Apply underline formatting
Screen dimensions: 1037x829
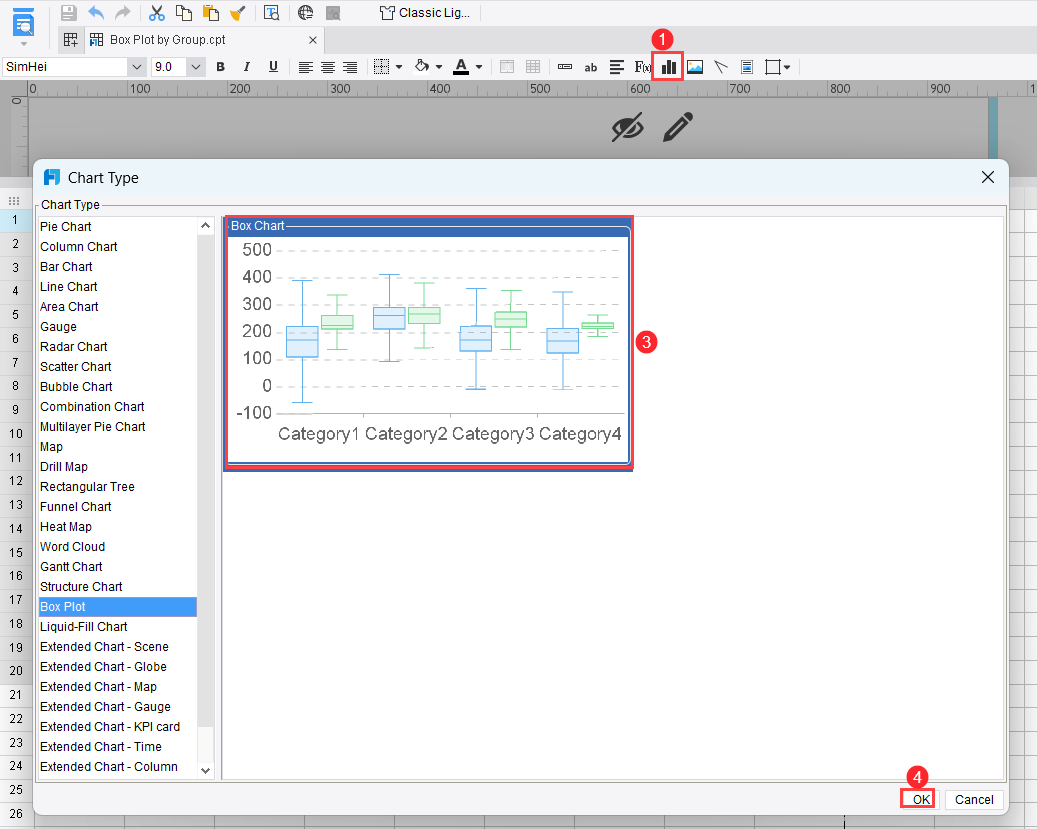click(273, 67)
